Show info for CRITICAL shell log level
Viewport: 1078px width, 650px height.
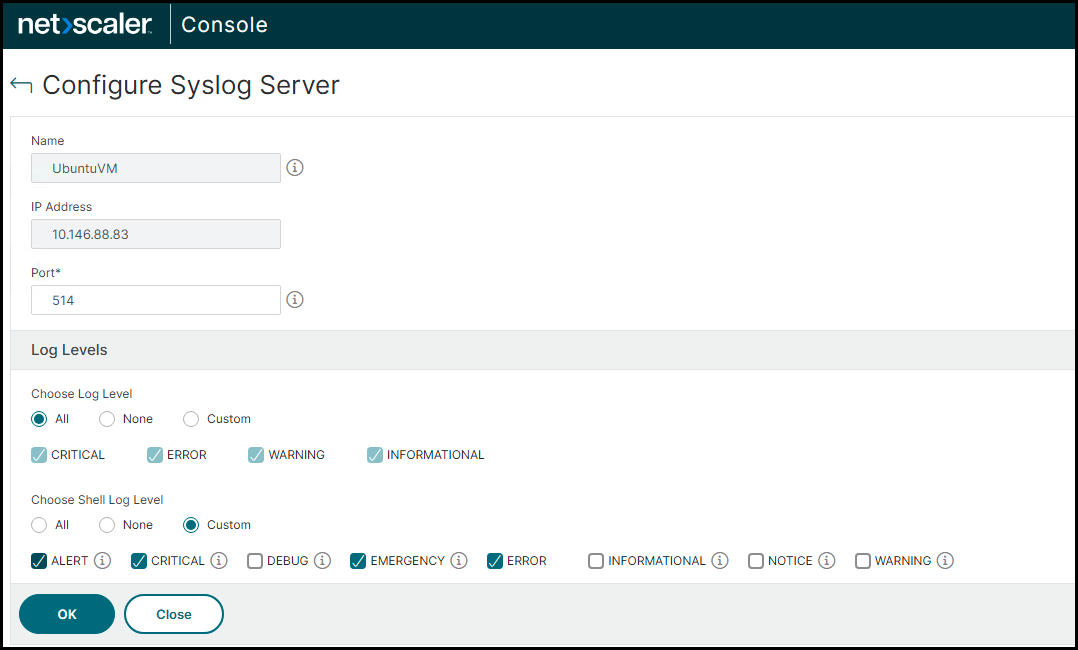coord(219,561)
